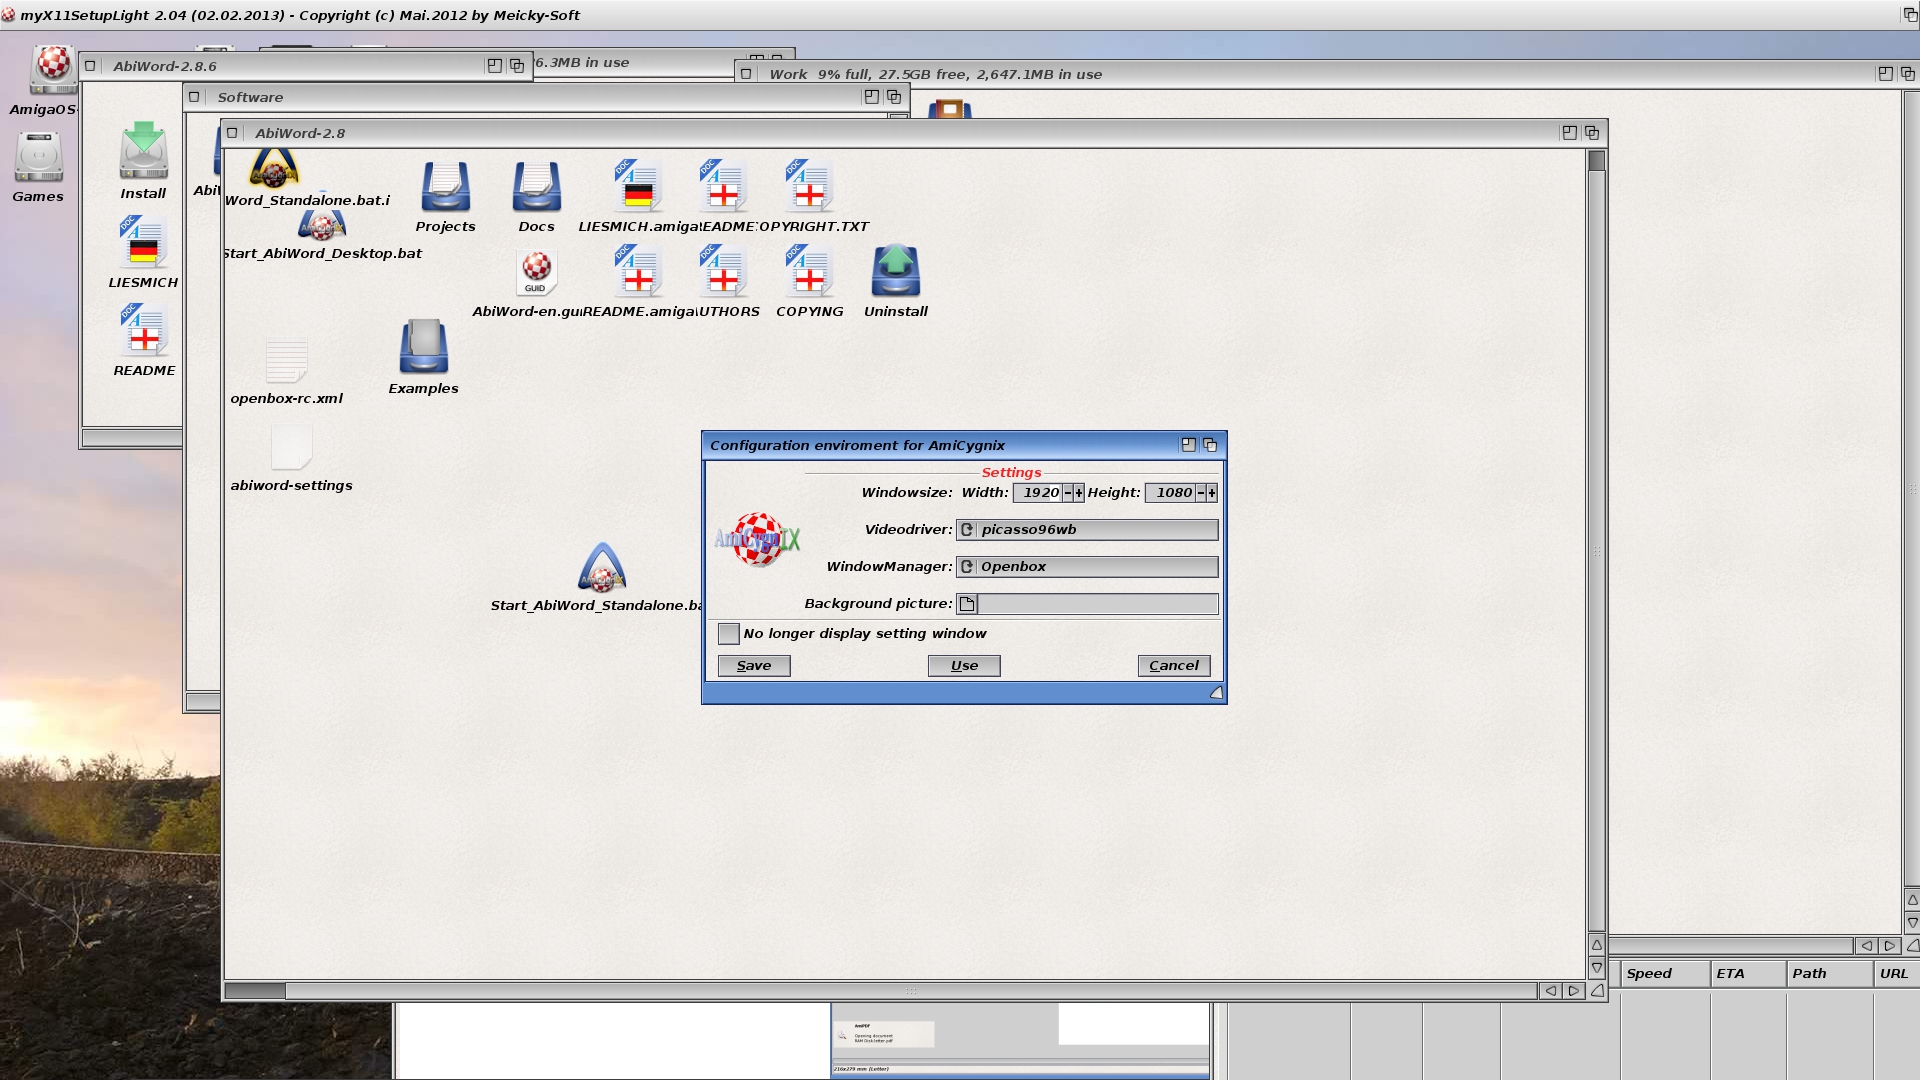Expand the Videodriver picasso96wb dropdown
This screenshot has width=1920, height=1080.
click(x=965, y=527)
